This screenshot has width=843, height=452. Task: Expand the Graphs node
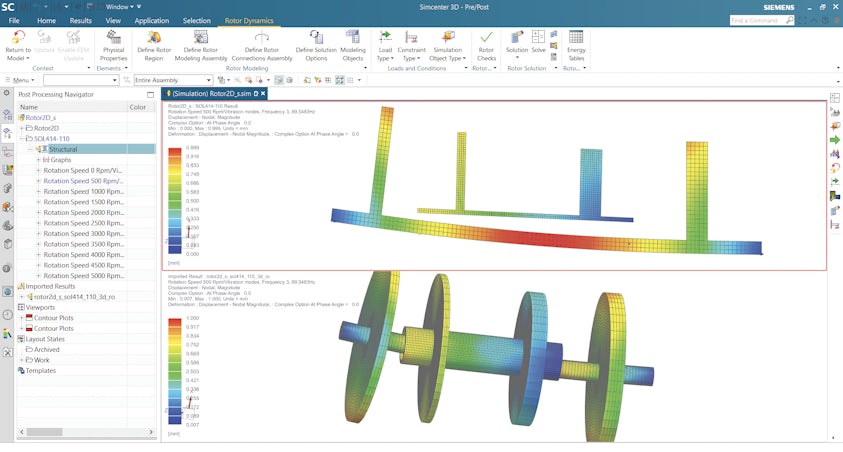(38, 160)
